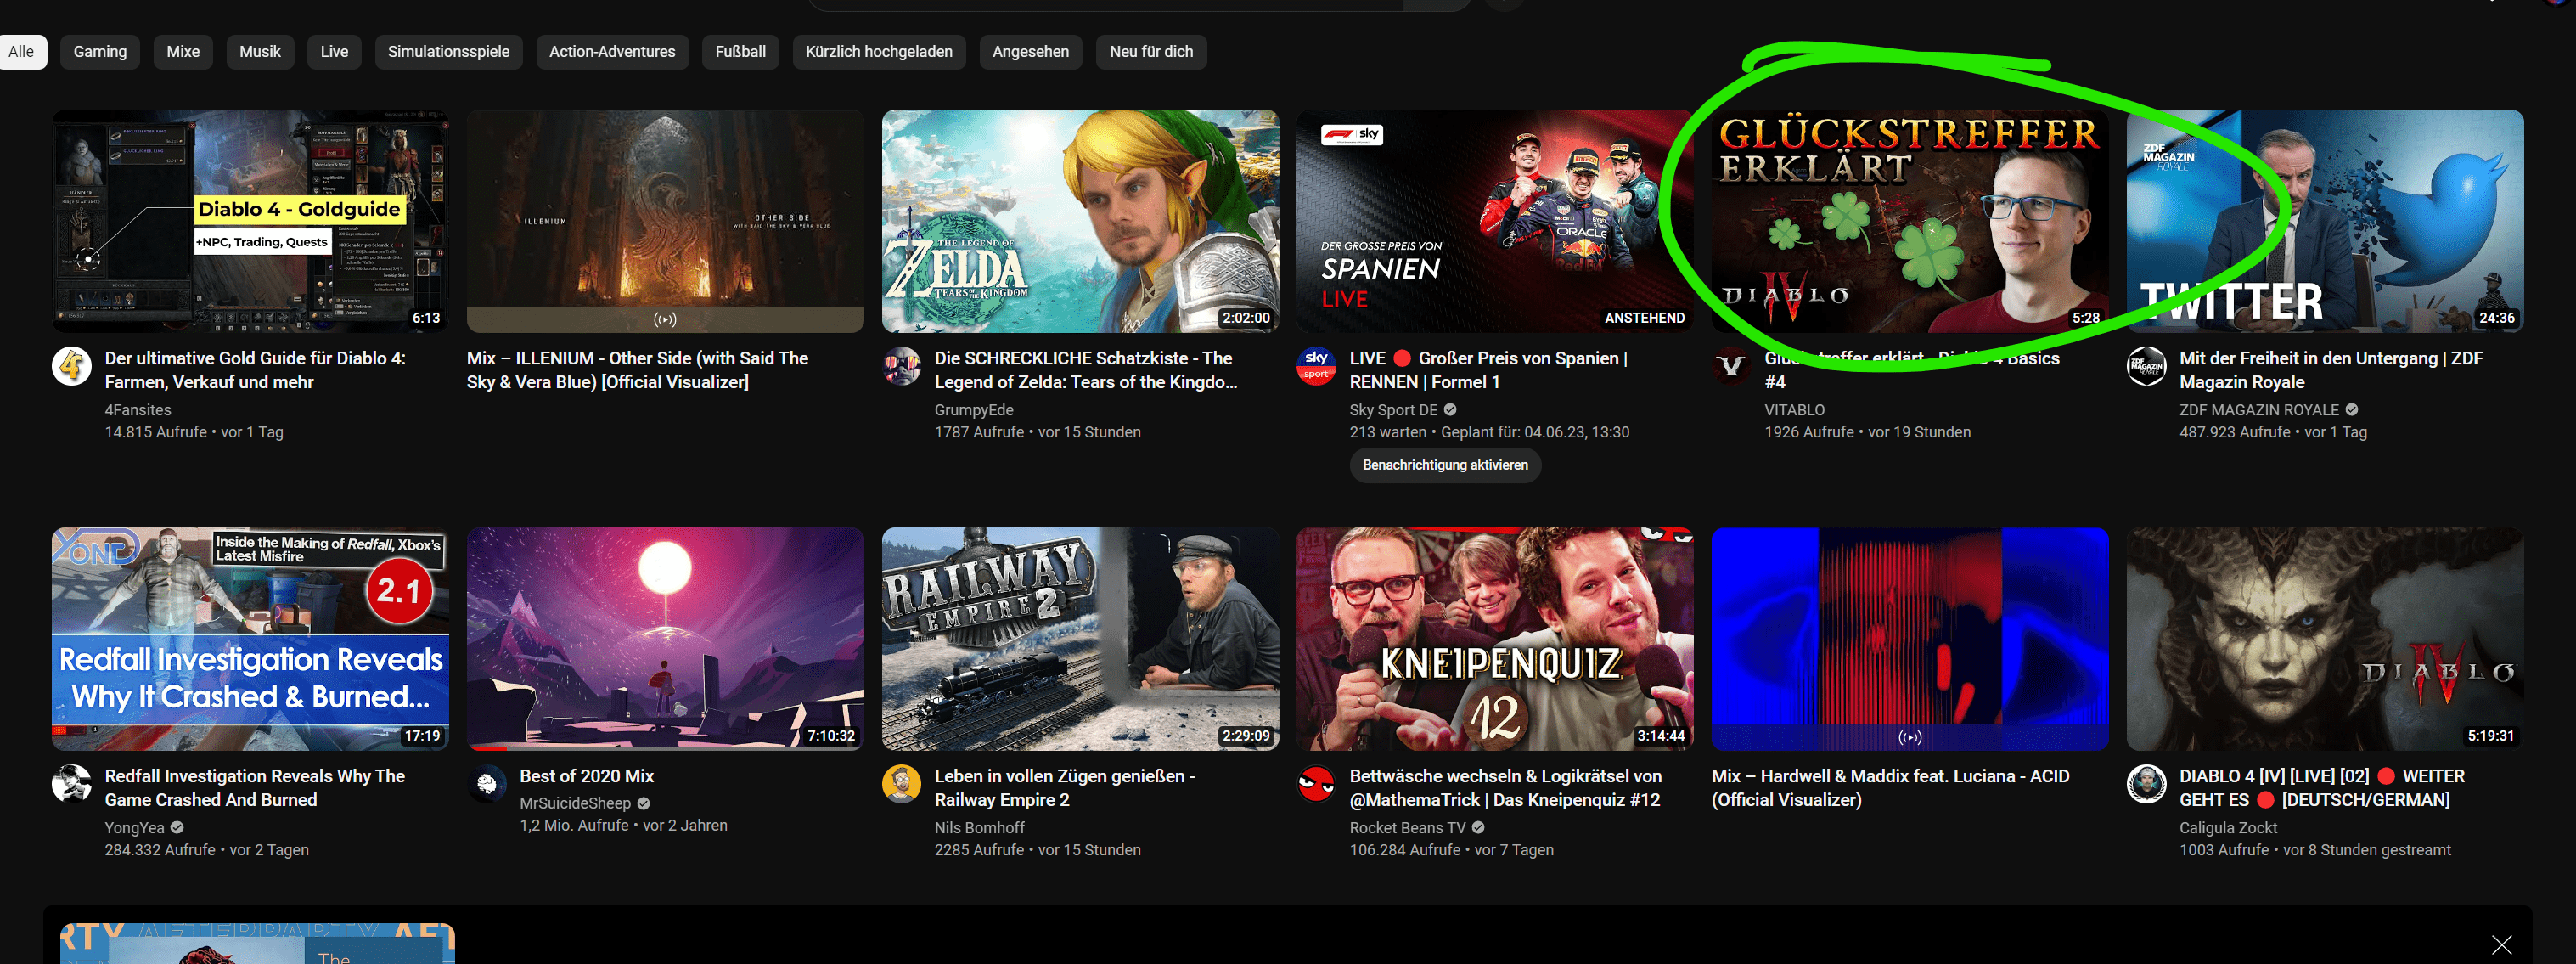Open the Zelda Tears of the Kingdom thumbnail

click(x=1080, y=221)
